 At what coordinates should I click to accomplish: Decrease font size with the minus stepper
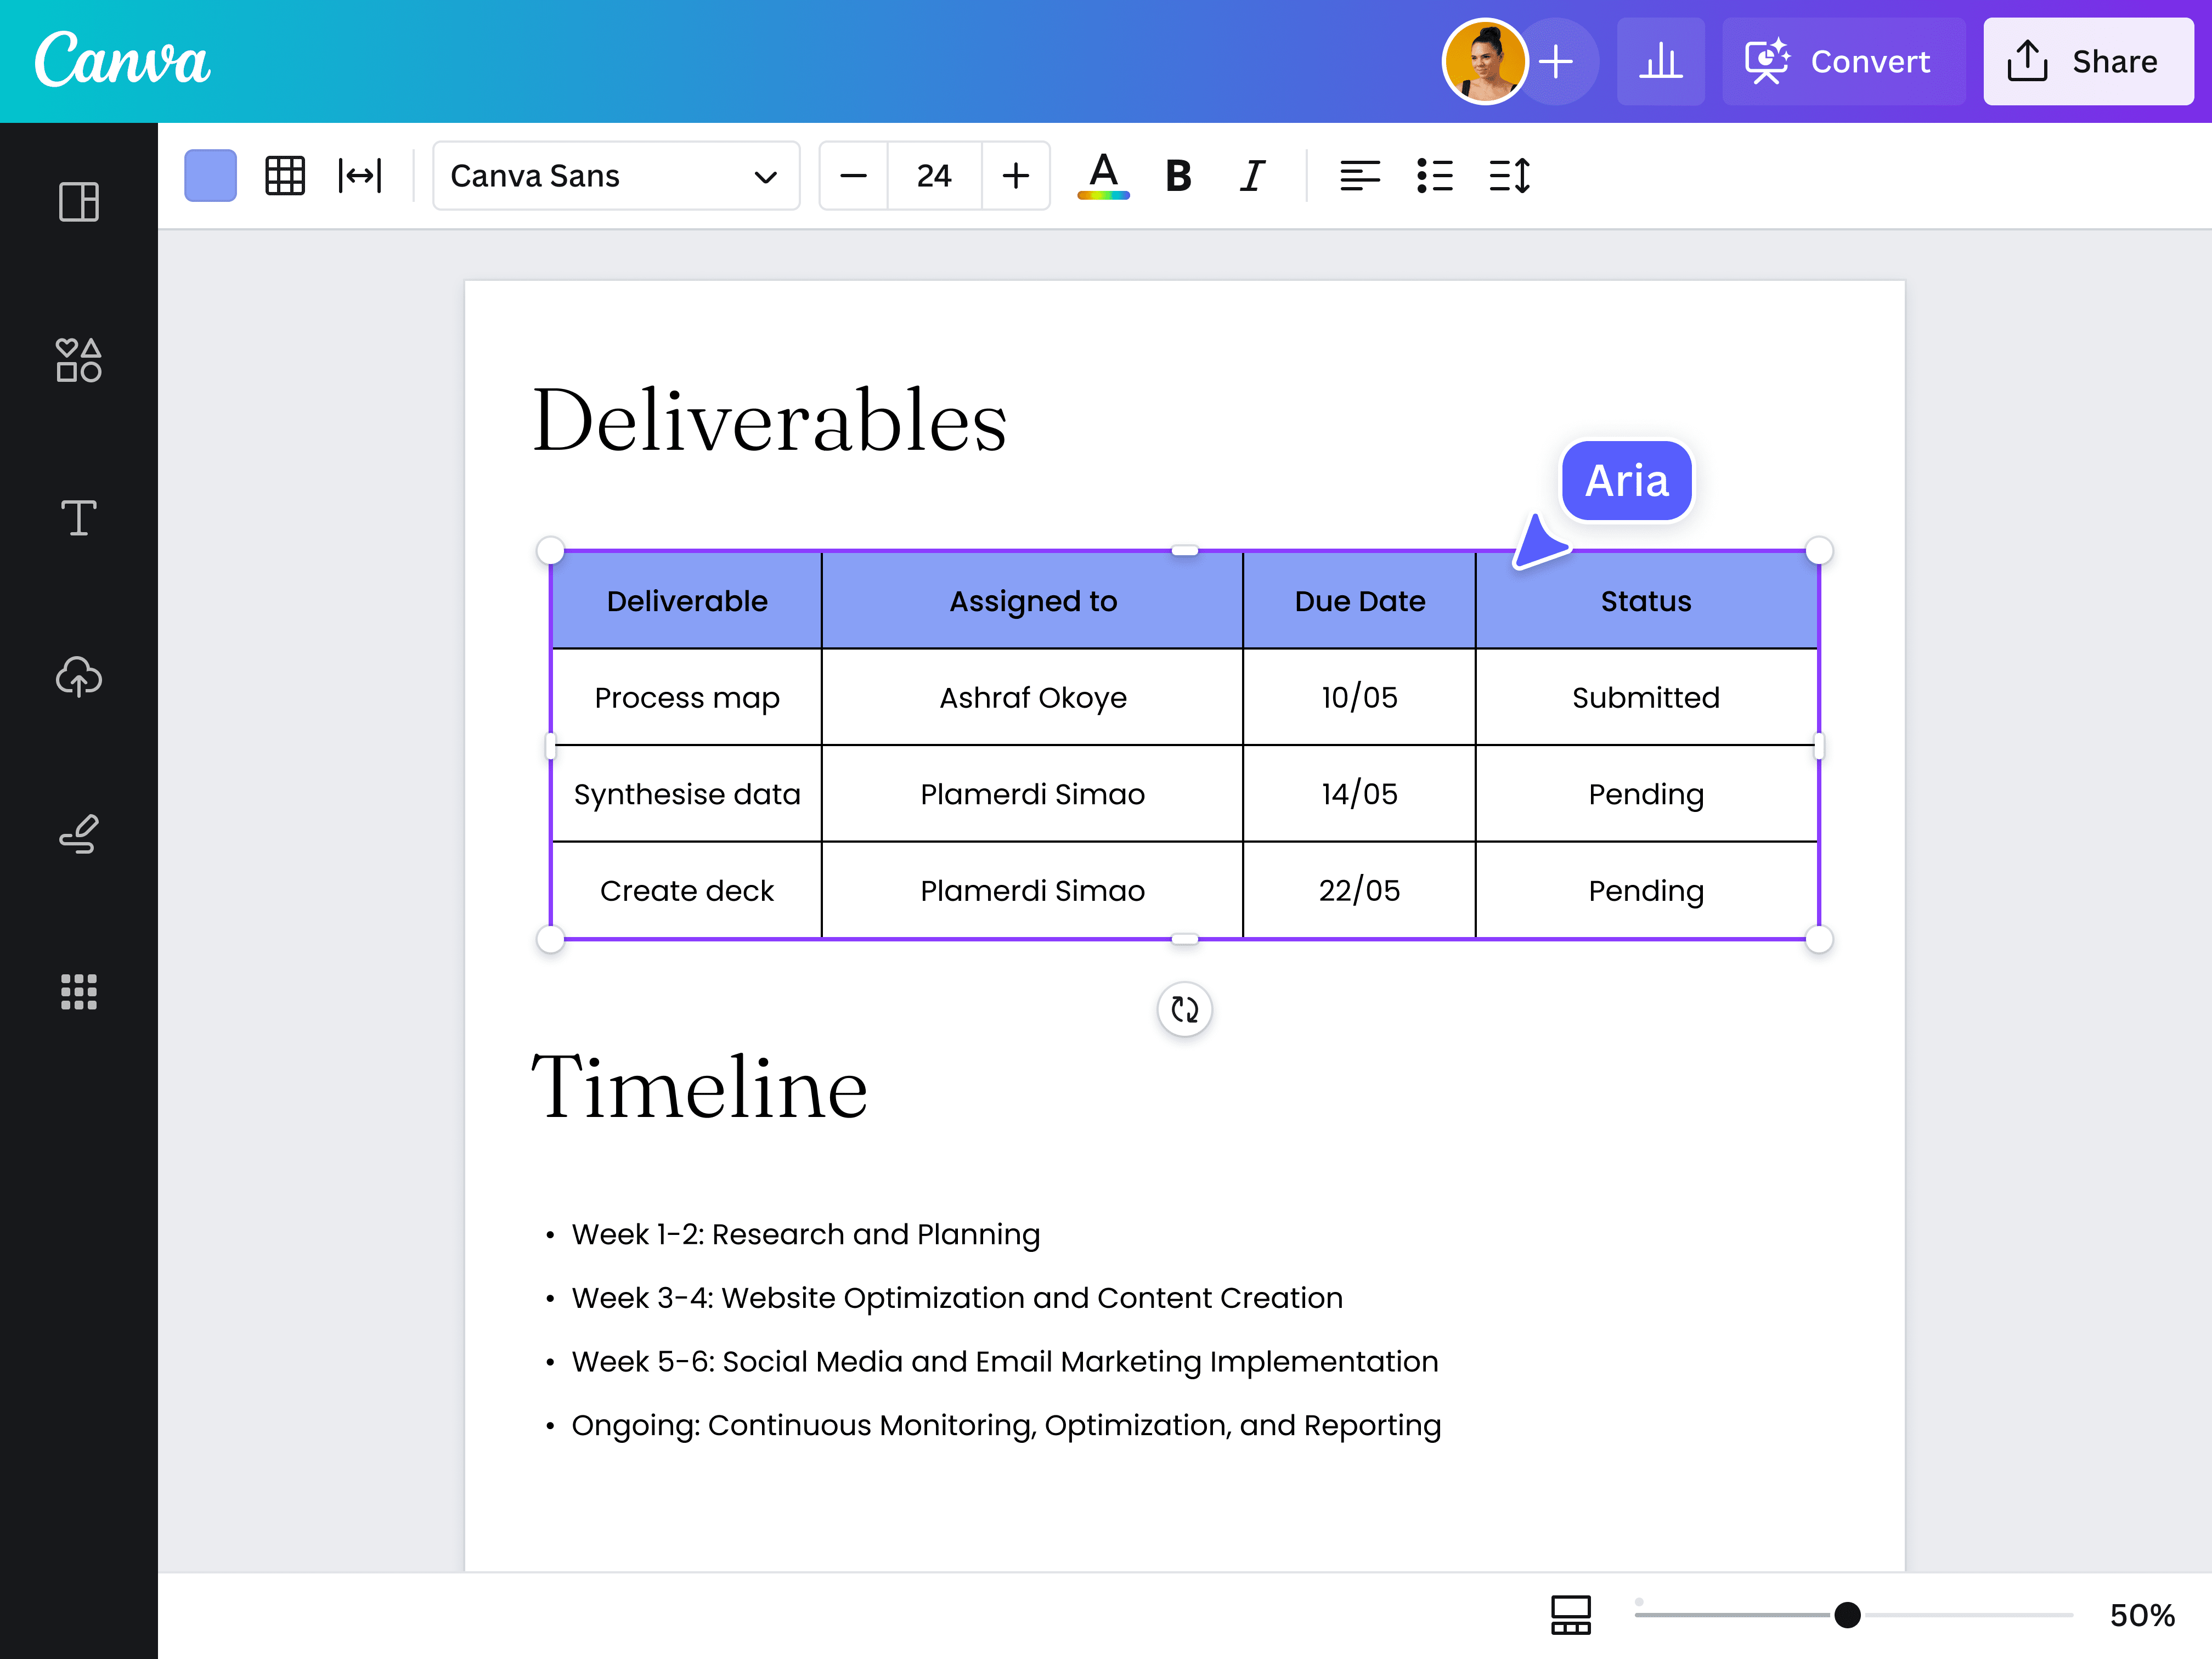[852, 176]
